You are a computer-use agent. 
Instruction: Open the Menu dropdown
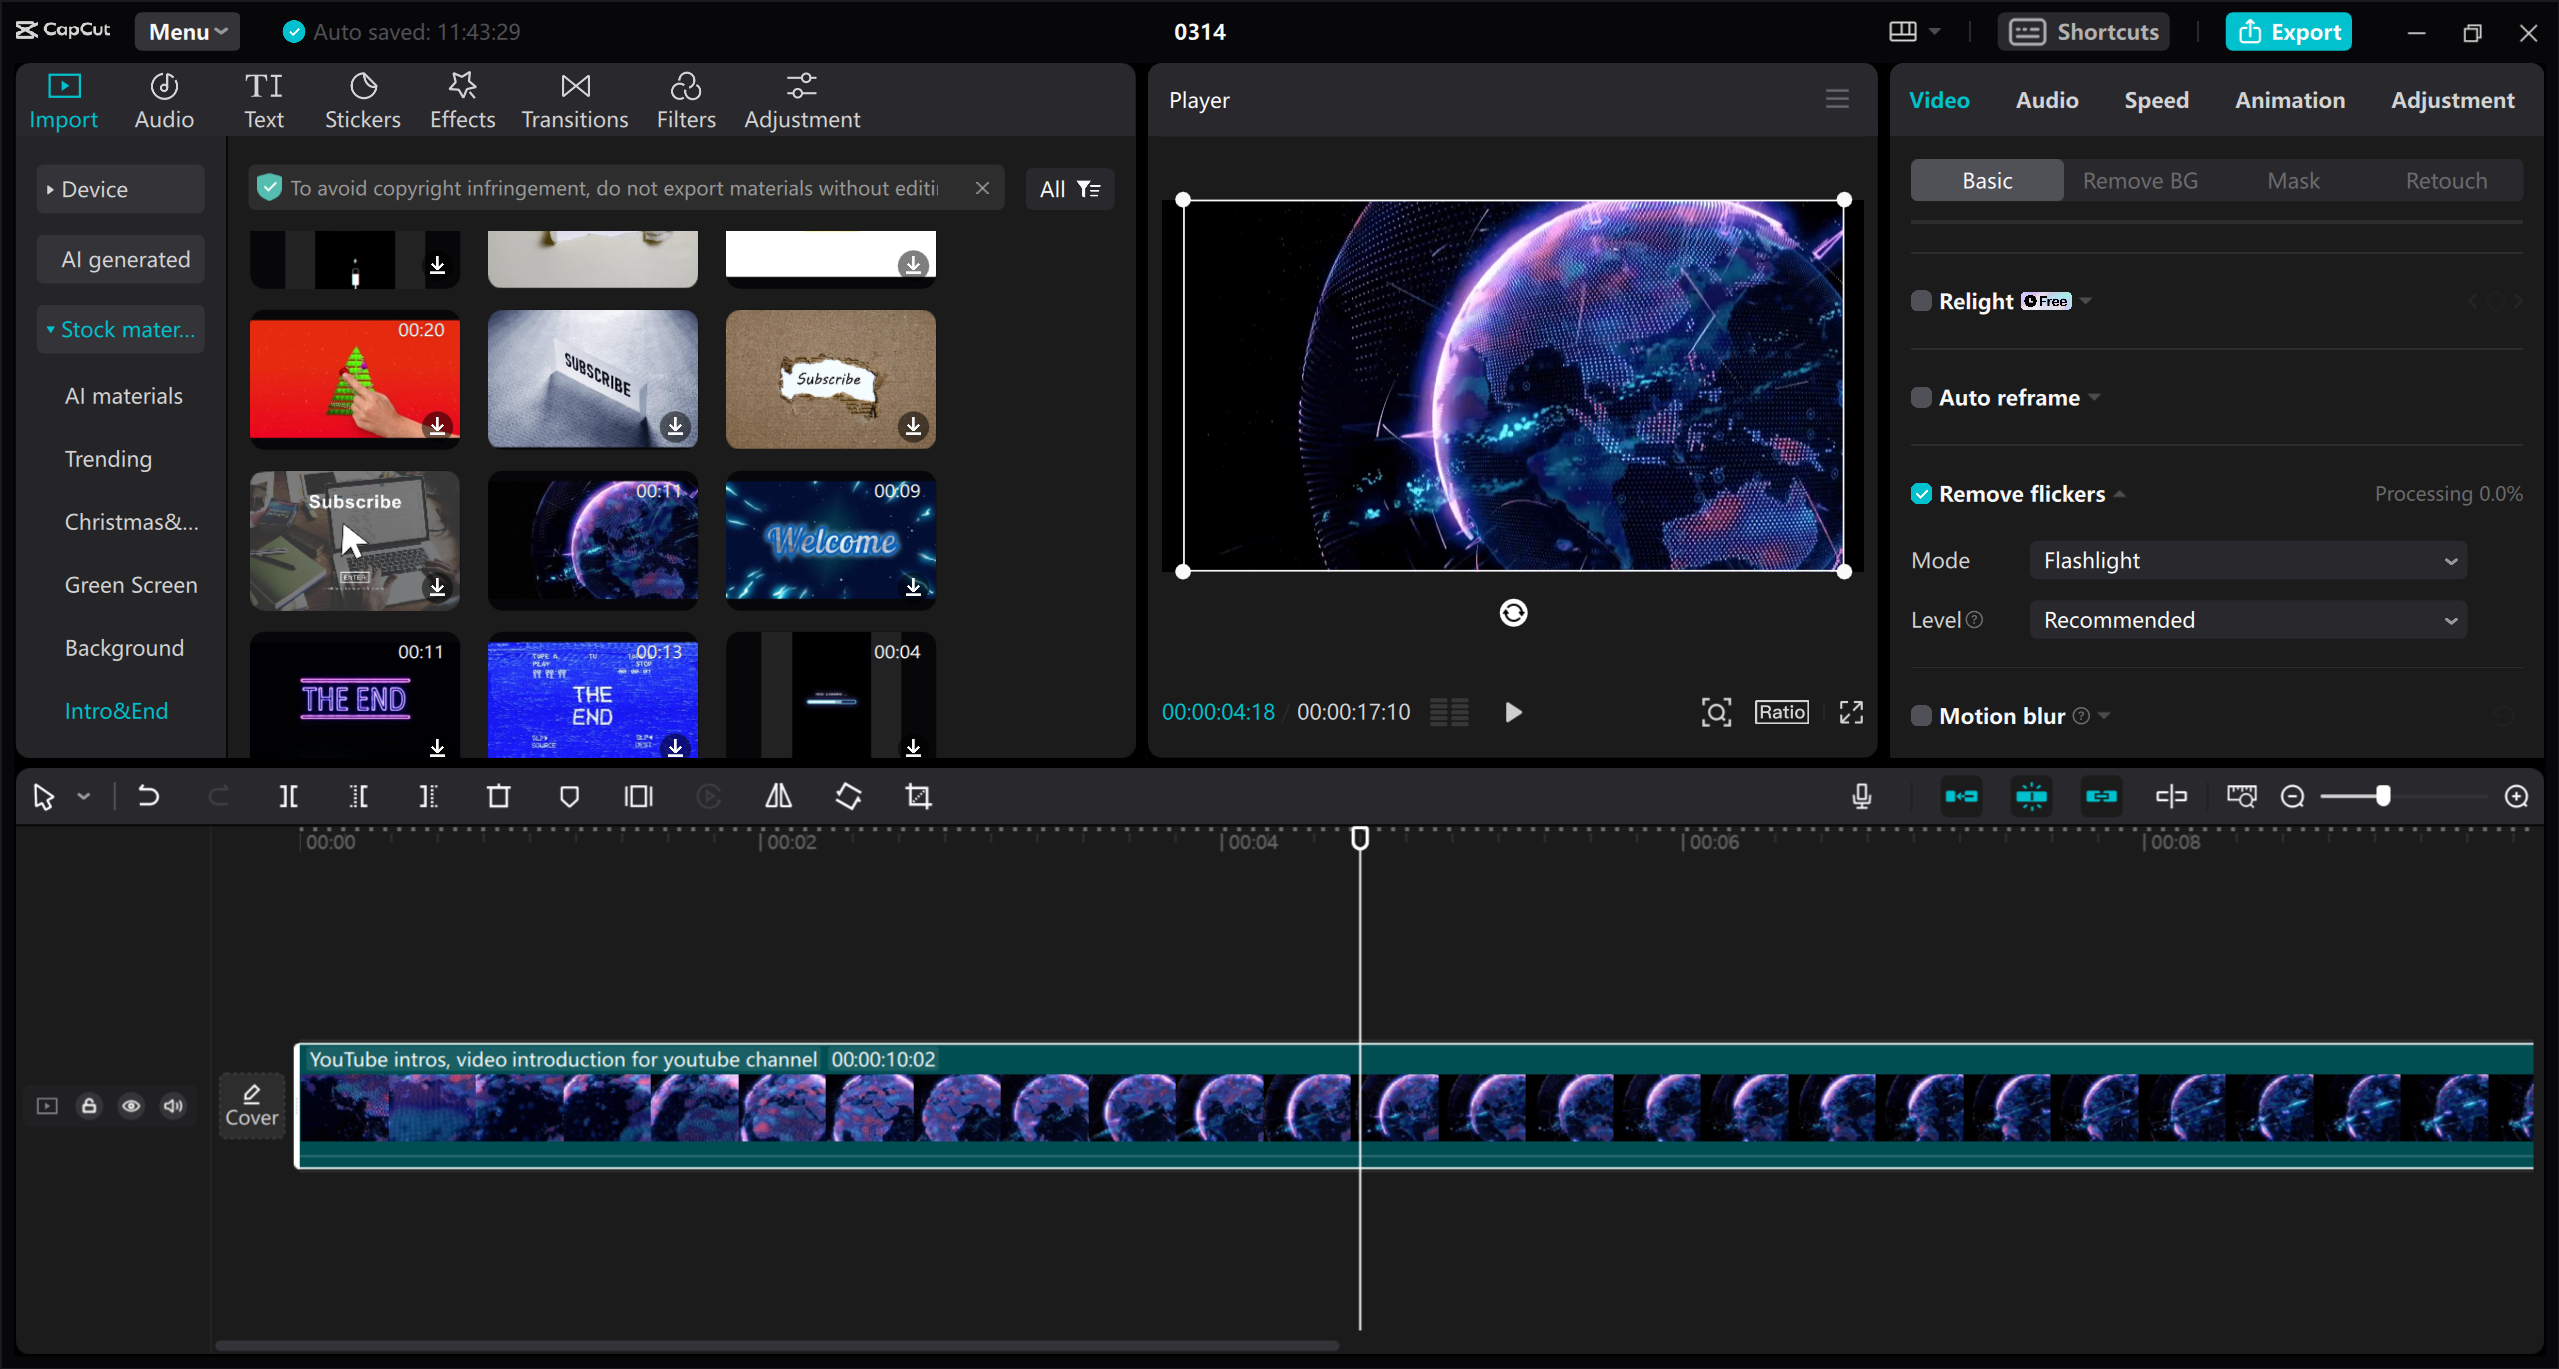[186, 31]
